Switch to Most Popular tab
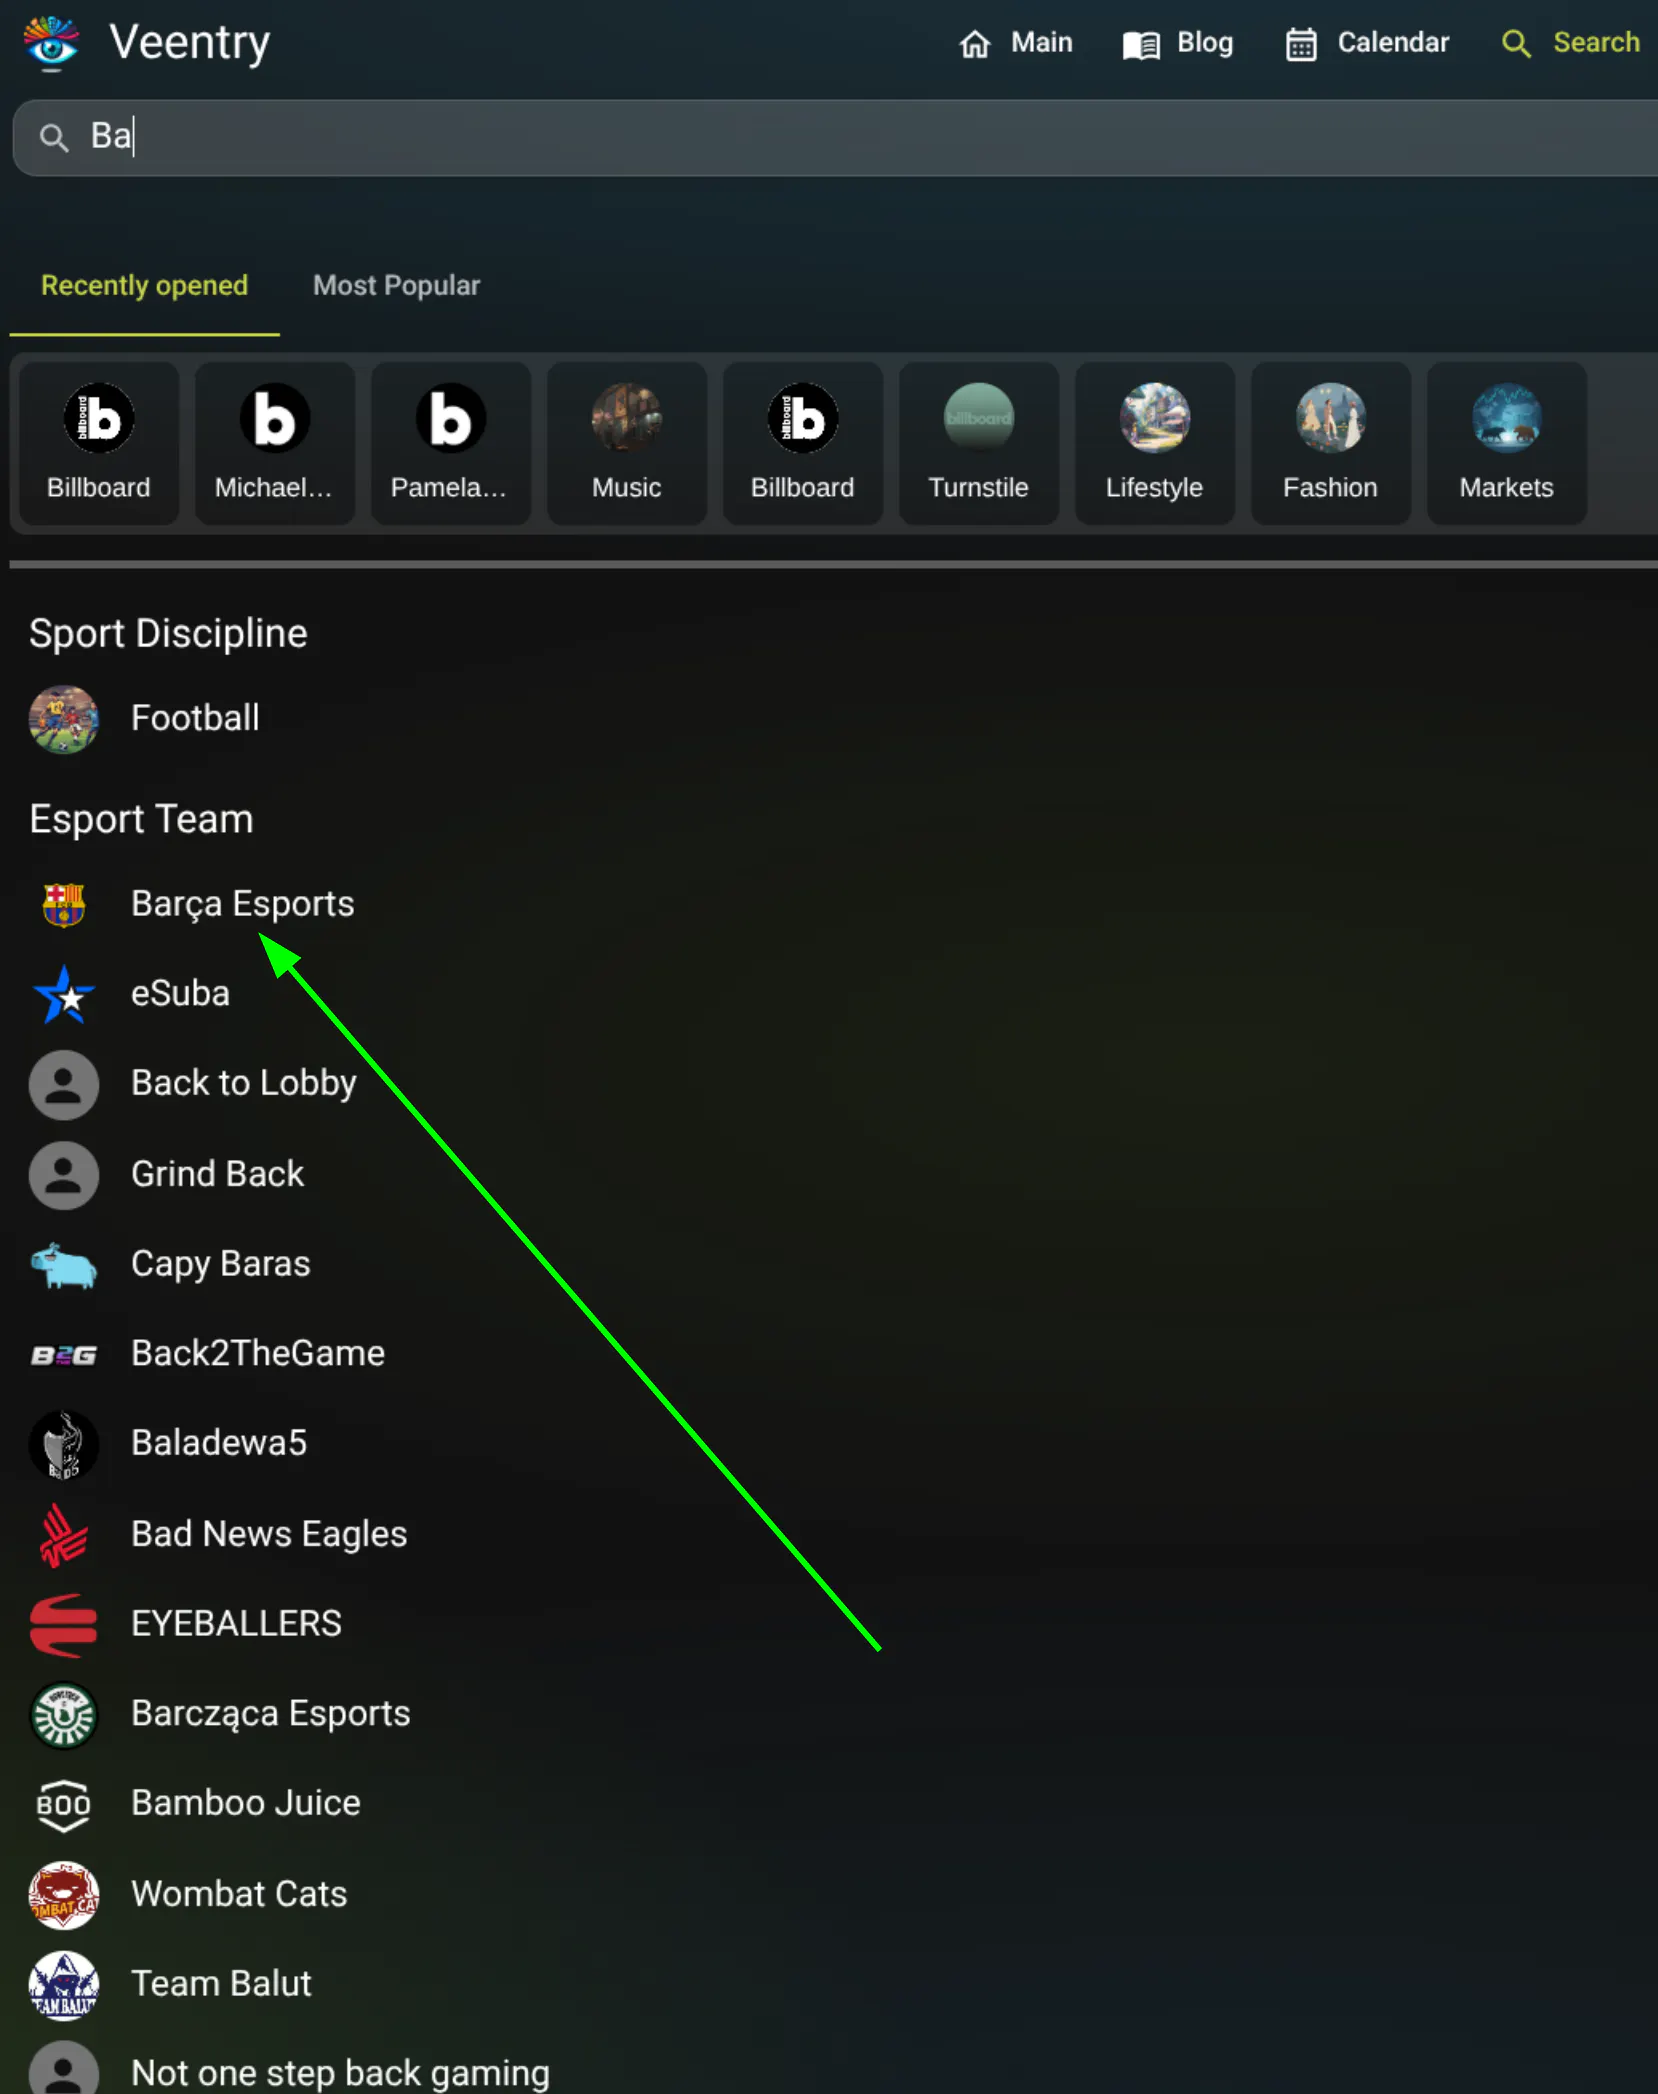 (x=397, y=286)
